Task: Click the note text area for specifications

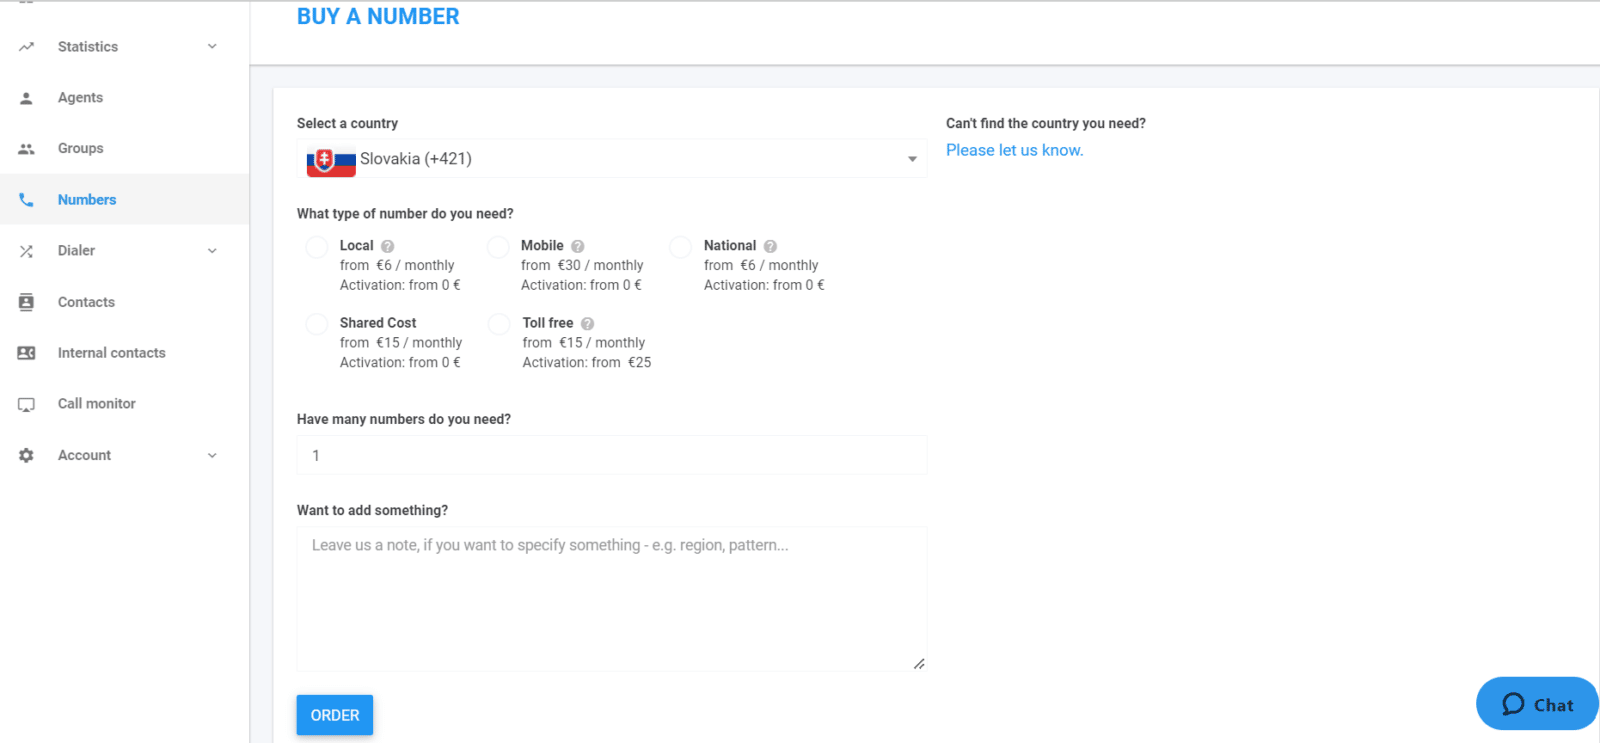Action: tap(611, 597)
